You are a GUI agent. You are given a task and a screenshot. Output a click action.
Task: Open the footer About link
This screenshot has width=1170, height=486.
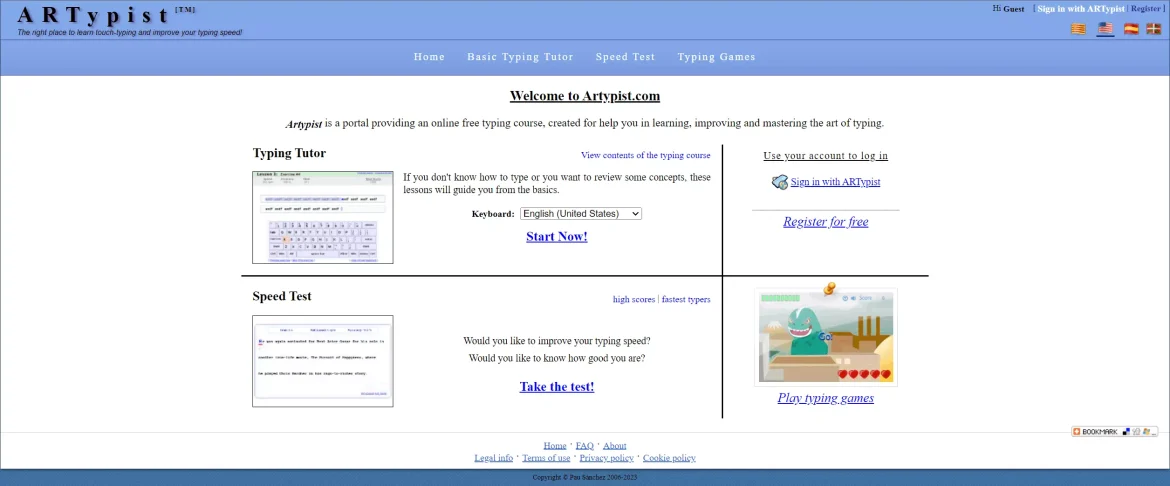coord(615,446)
